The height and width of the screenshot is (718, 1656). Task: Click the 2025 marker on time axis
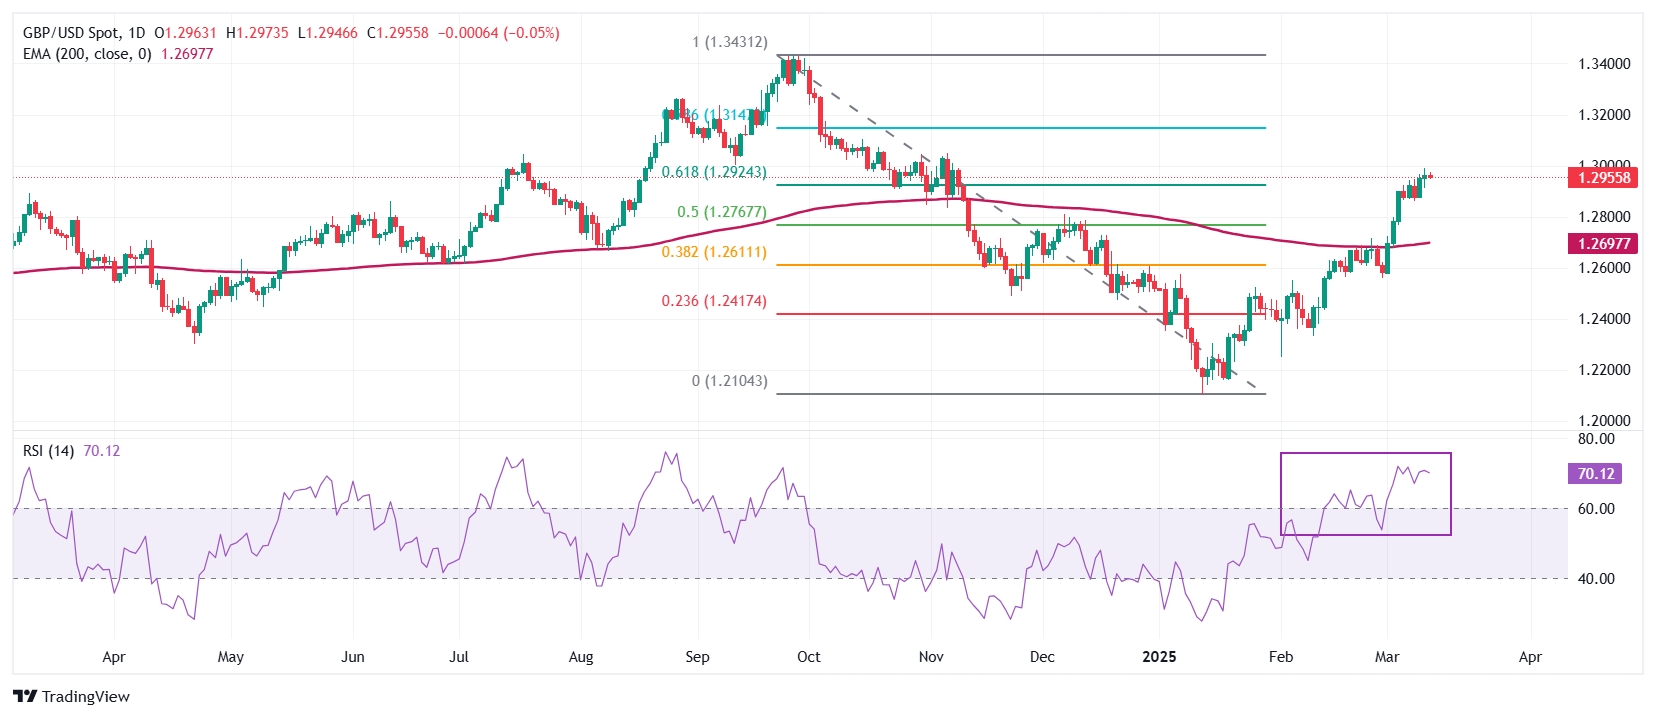(x=1159, y=657)
